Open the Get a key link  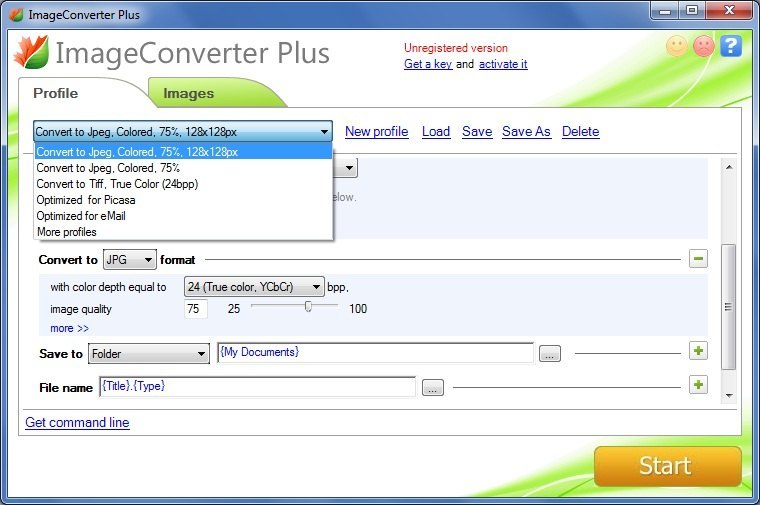428,64
